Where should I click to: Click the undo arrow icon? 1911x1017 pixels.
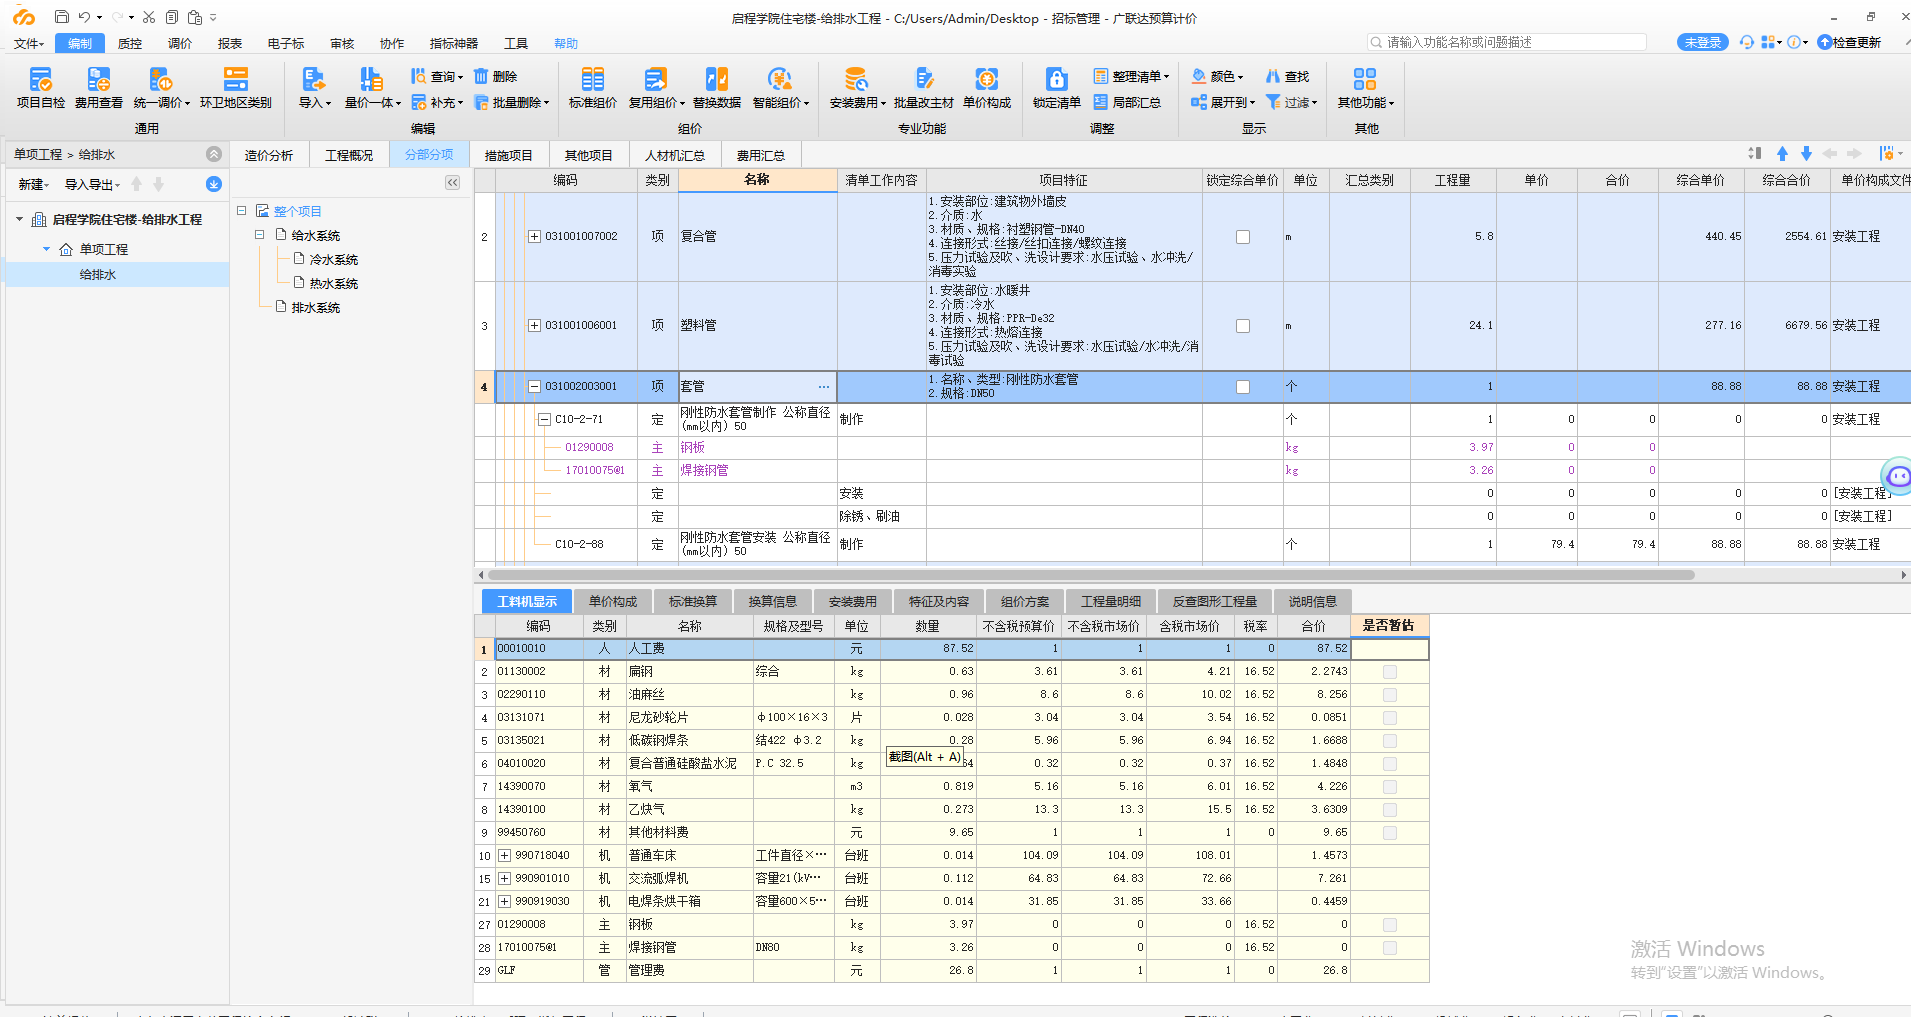85,17
